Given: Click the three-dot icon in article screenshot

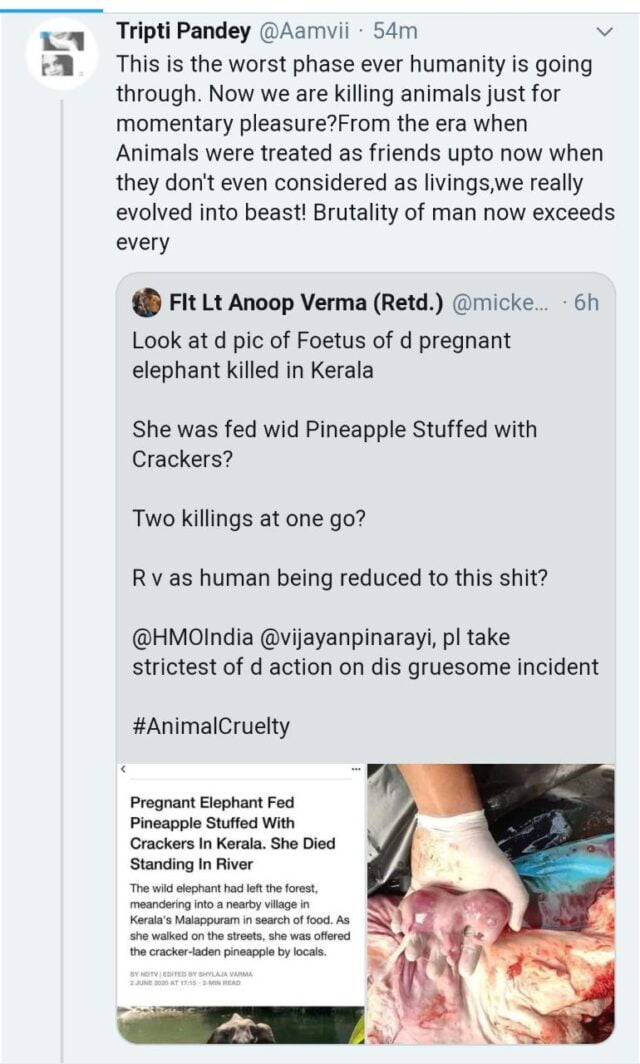Looking at the screenshot, I should pyautogui.click(x=355, y=770).
